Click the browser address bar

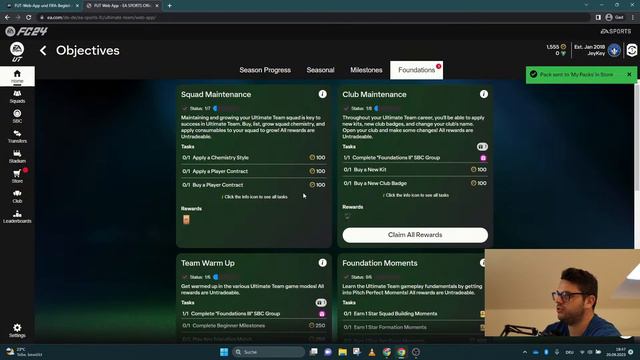[x=314, y=18]
